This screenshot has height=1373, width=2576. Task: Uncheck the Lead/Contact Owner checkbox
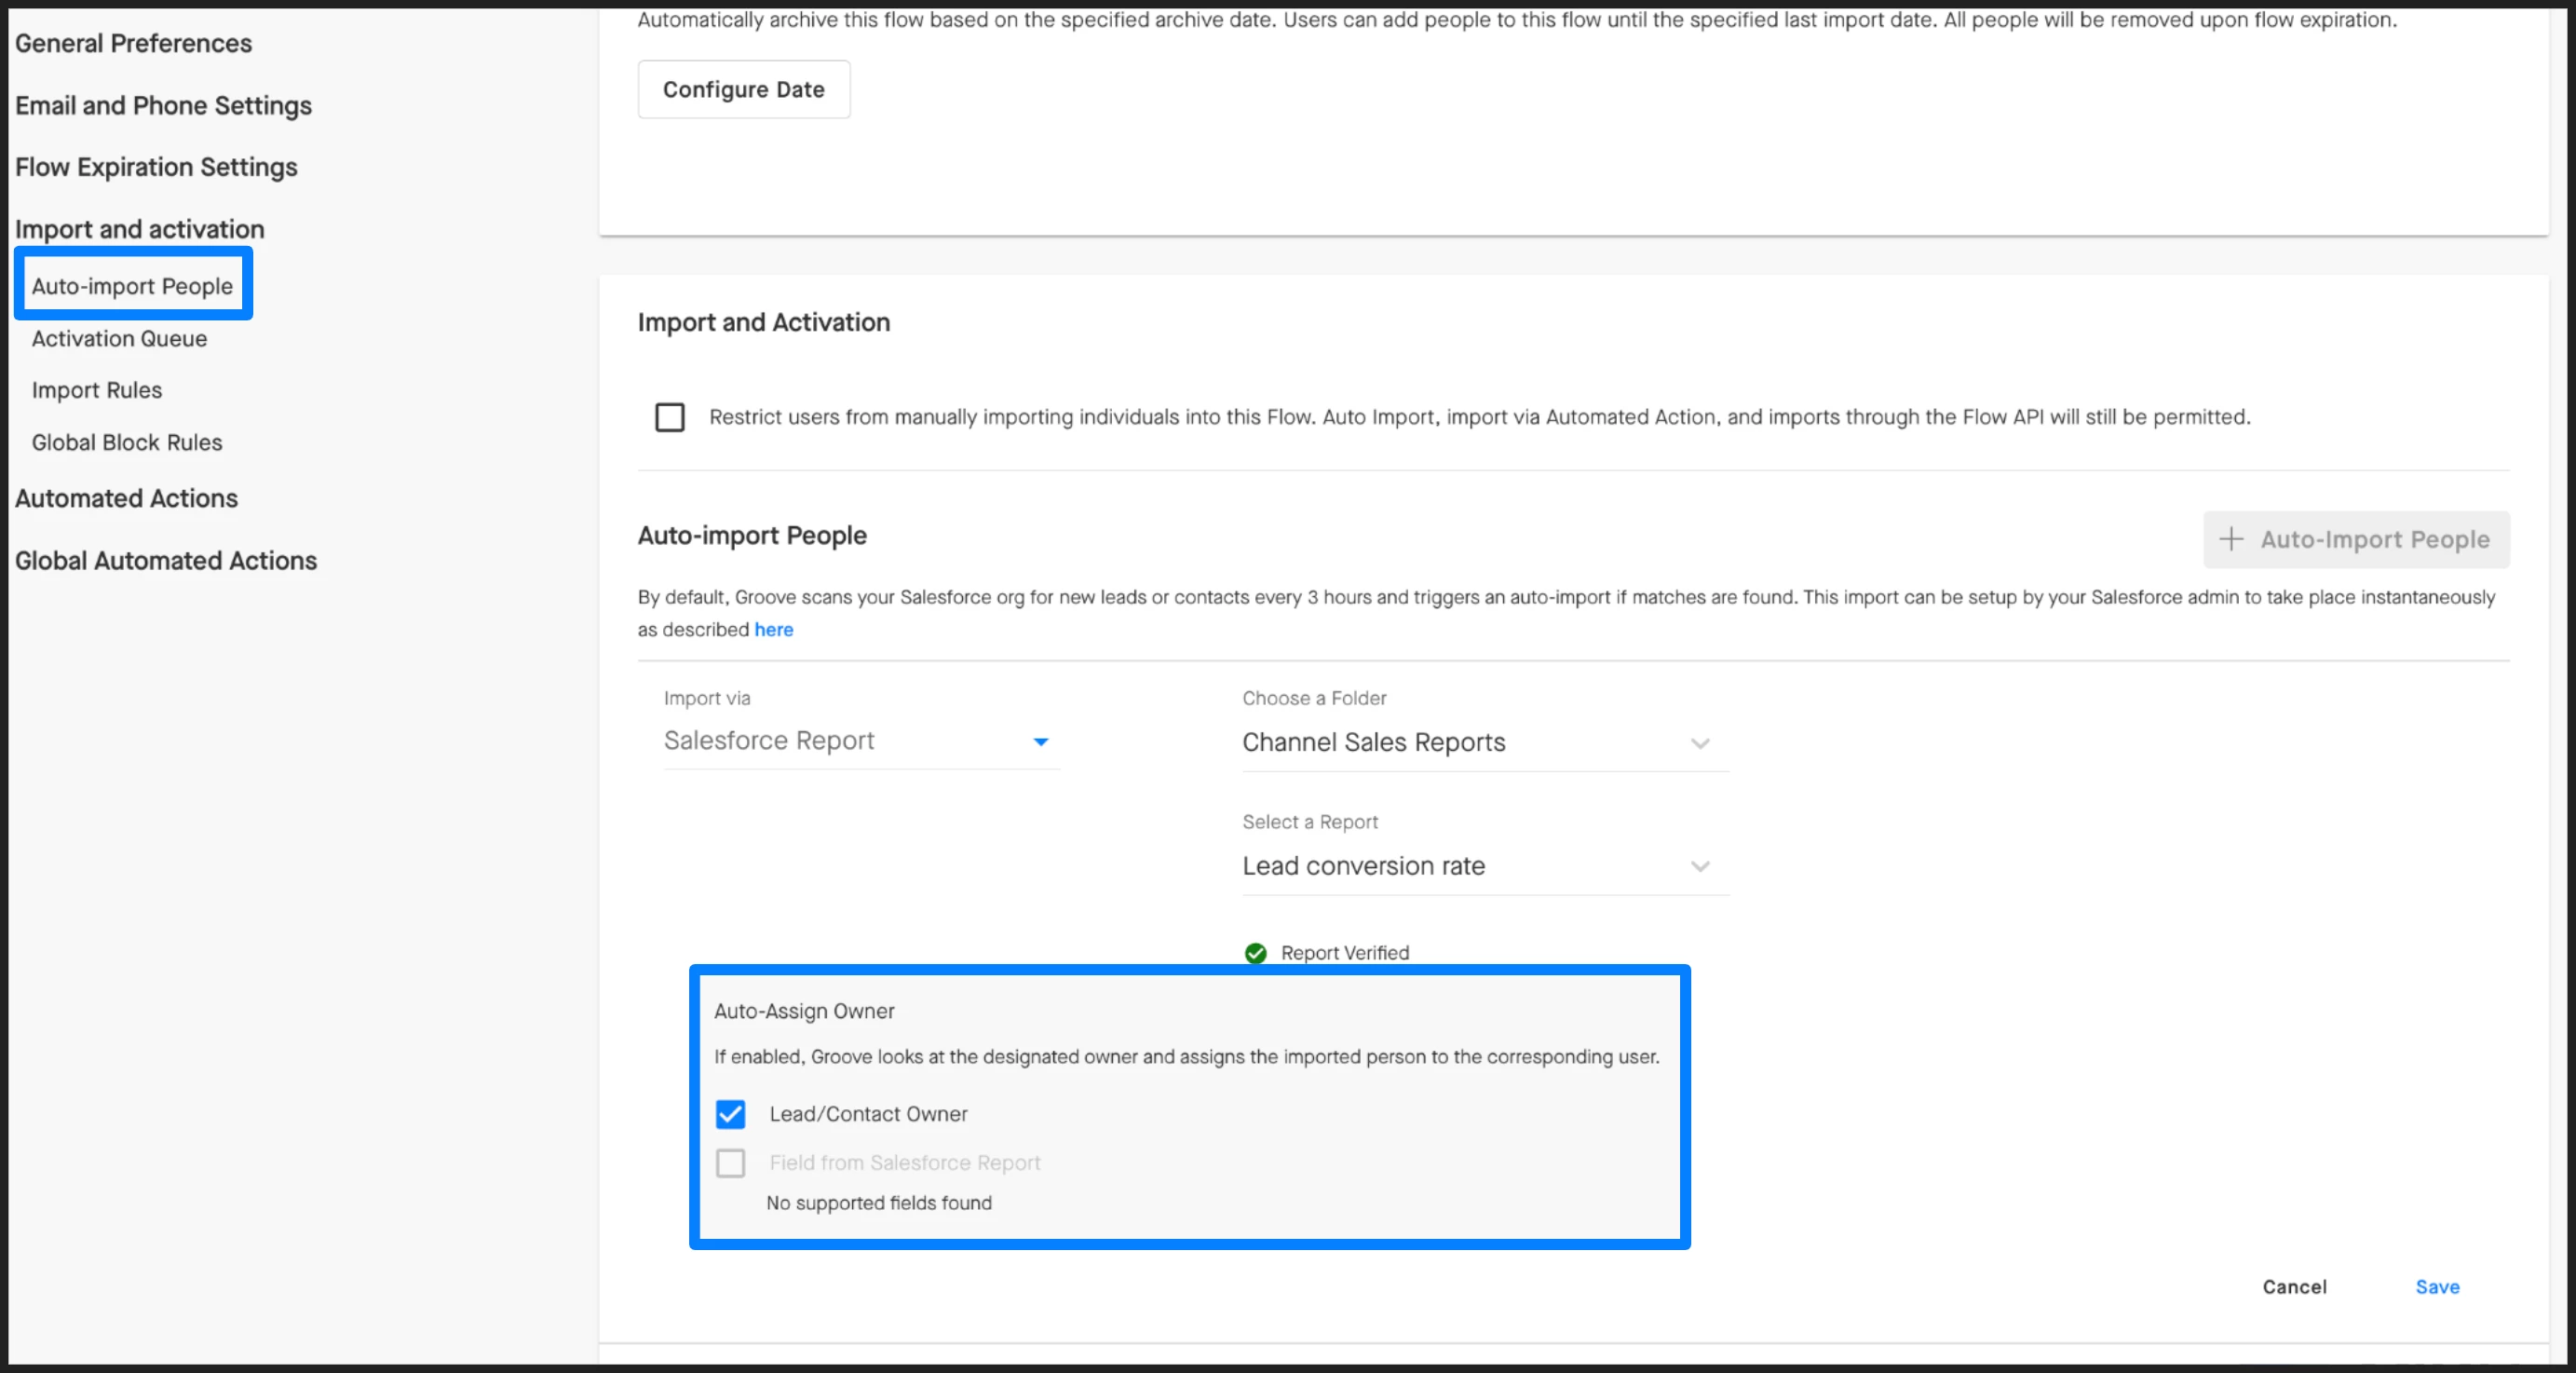[x=730, y=1114]
